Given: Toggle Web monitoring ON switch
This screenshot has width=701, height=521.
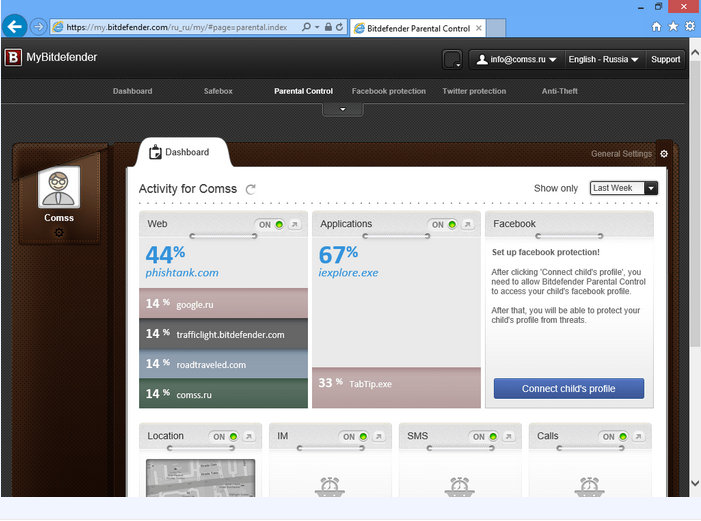Looking at the screenshot, I should coord(271,224).
